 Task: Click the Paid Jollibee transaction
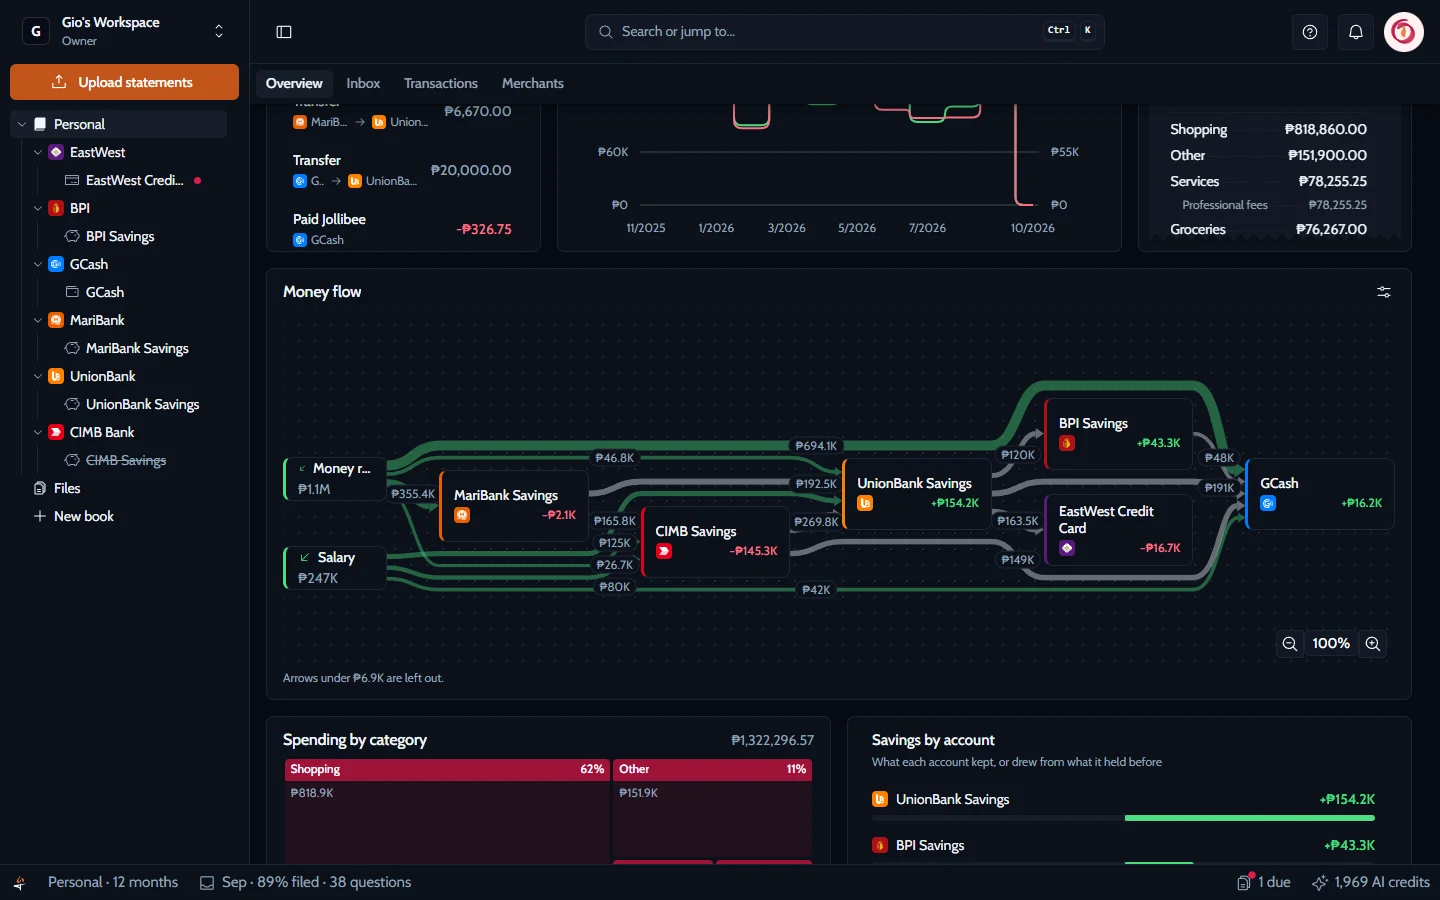(x=402, y=229)
